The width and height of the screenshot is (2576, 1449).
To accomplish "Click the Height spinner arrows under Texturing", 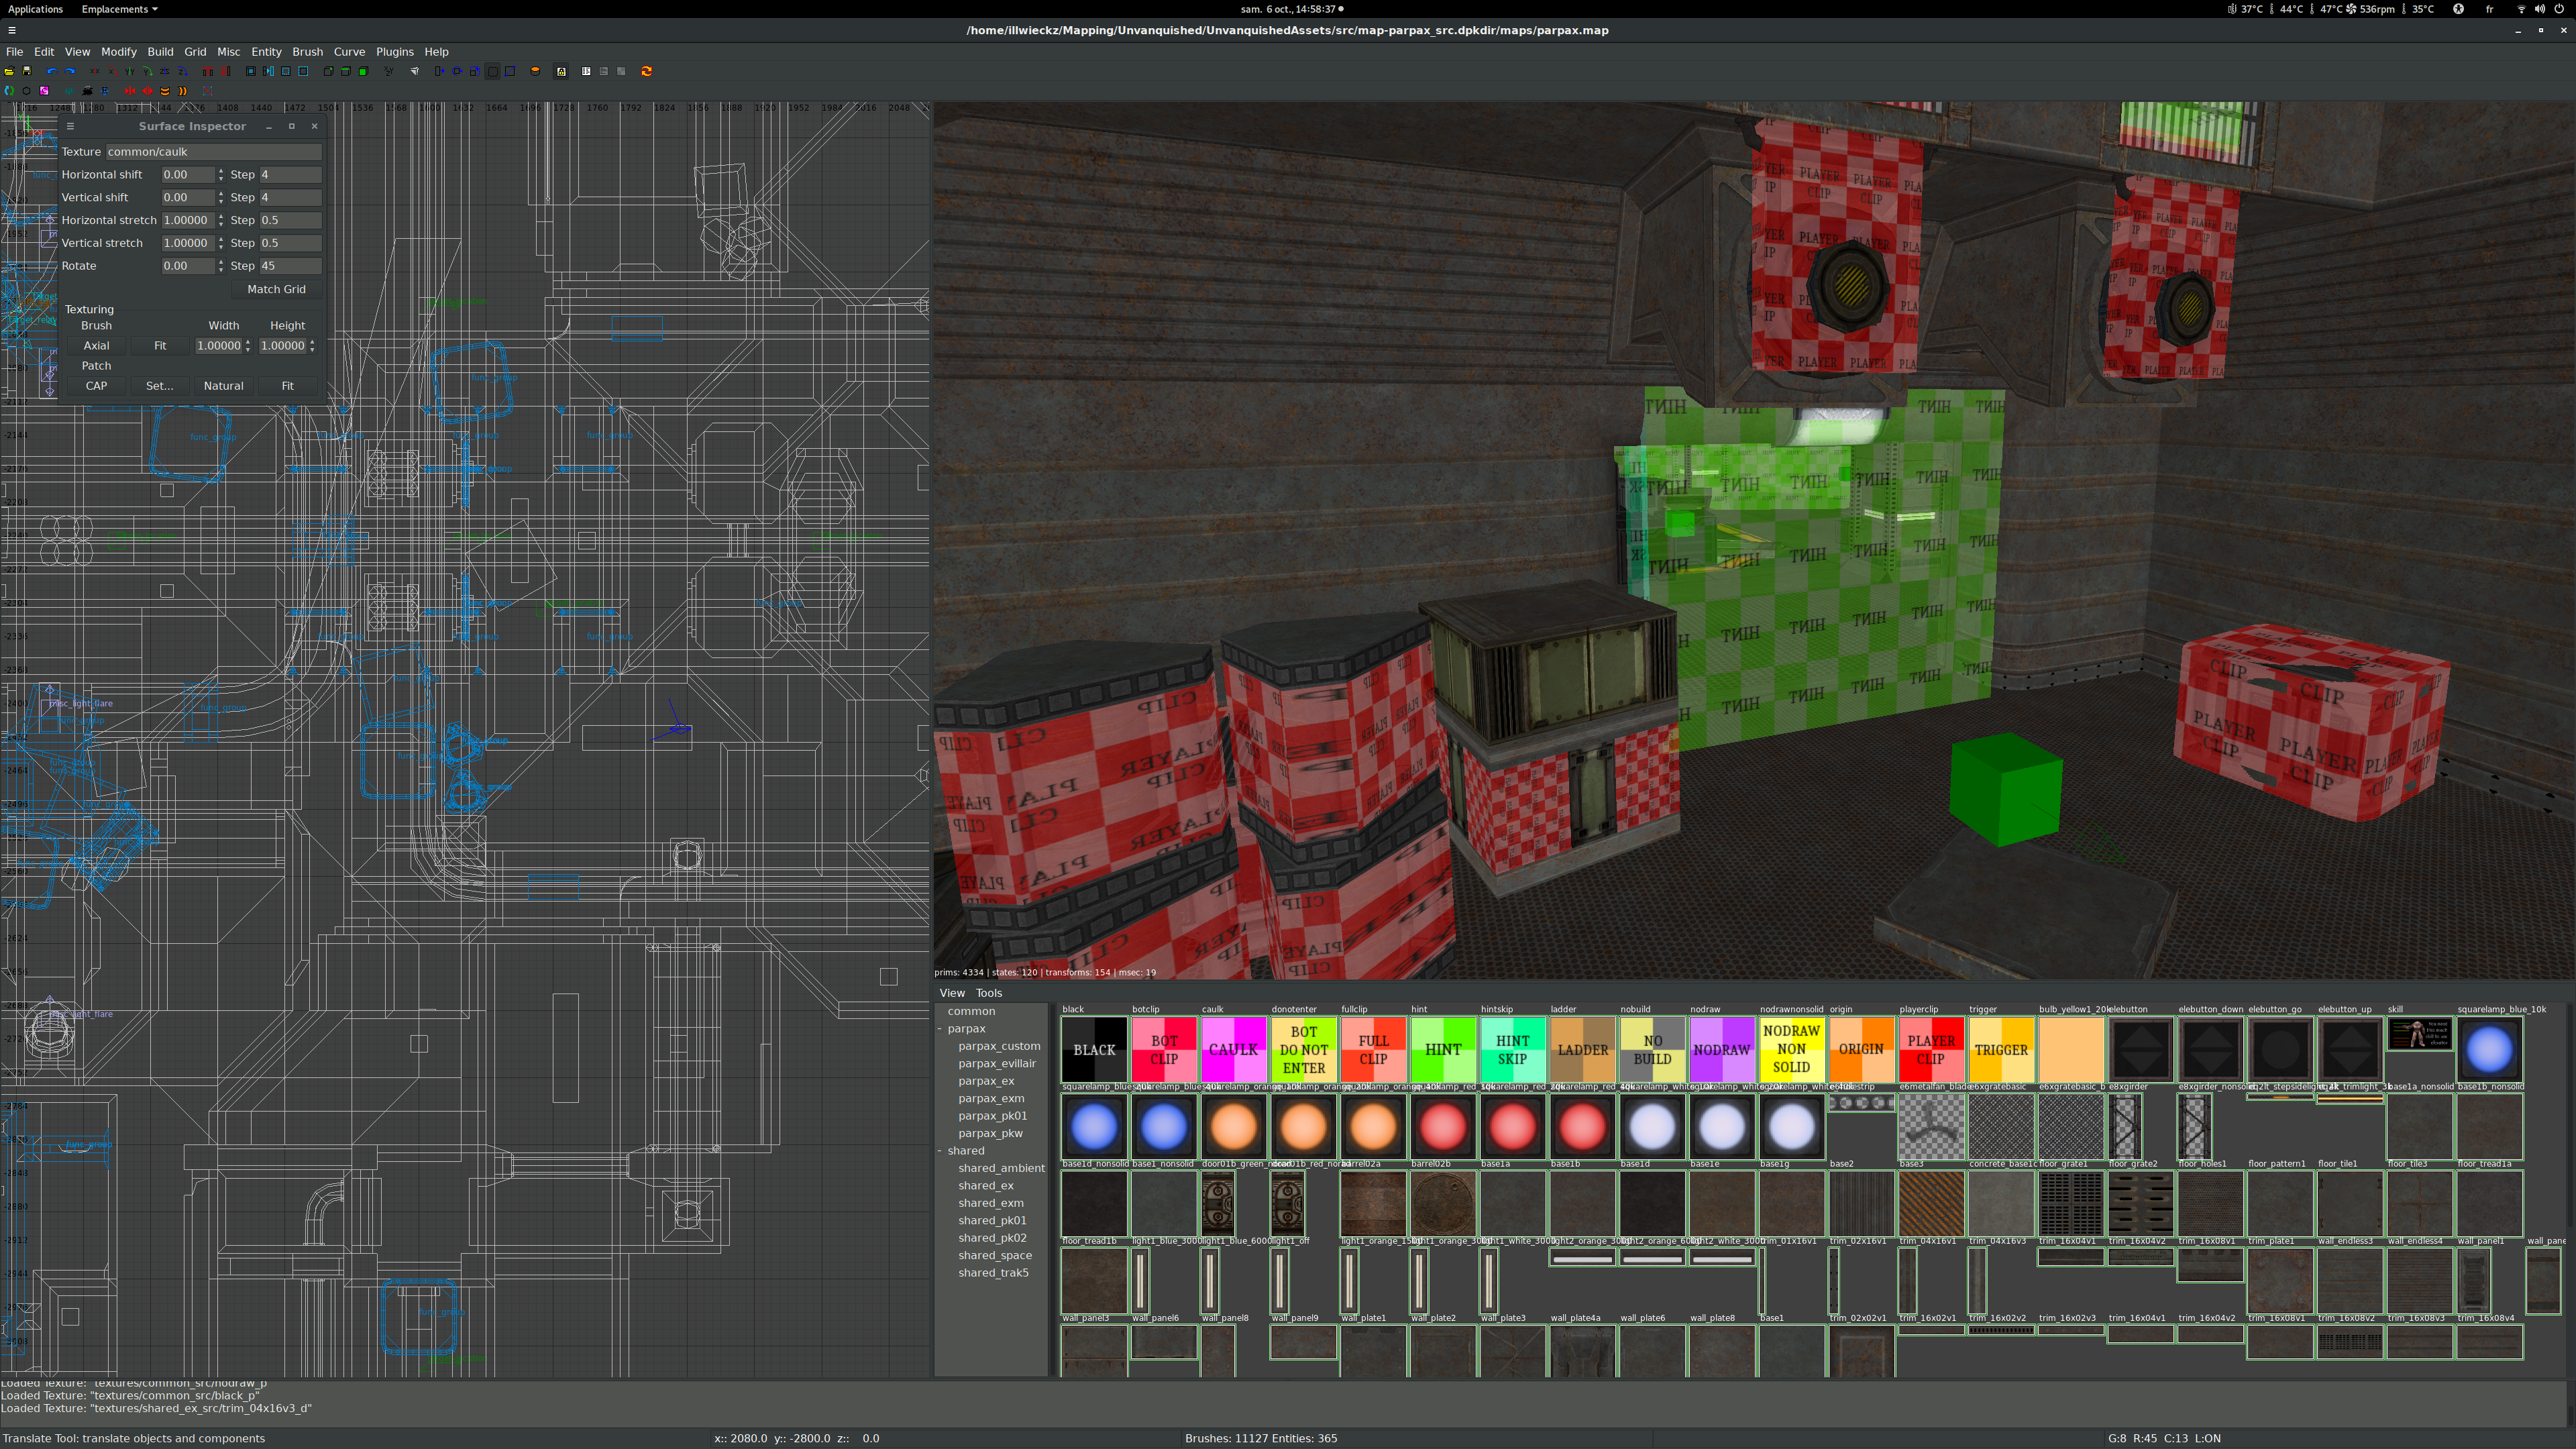I will (x=312, y=345).
